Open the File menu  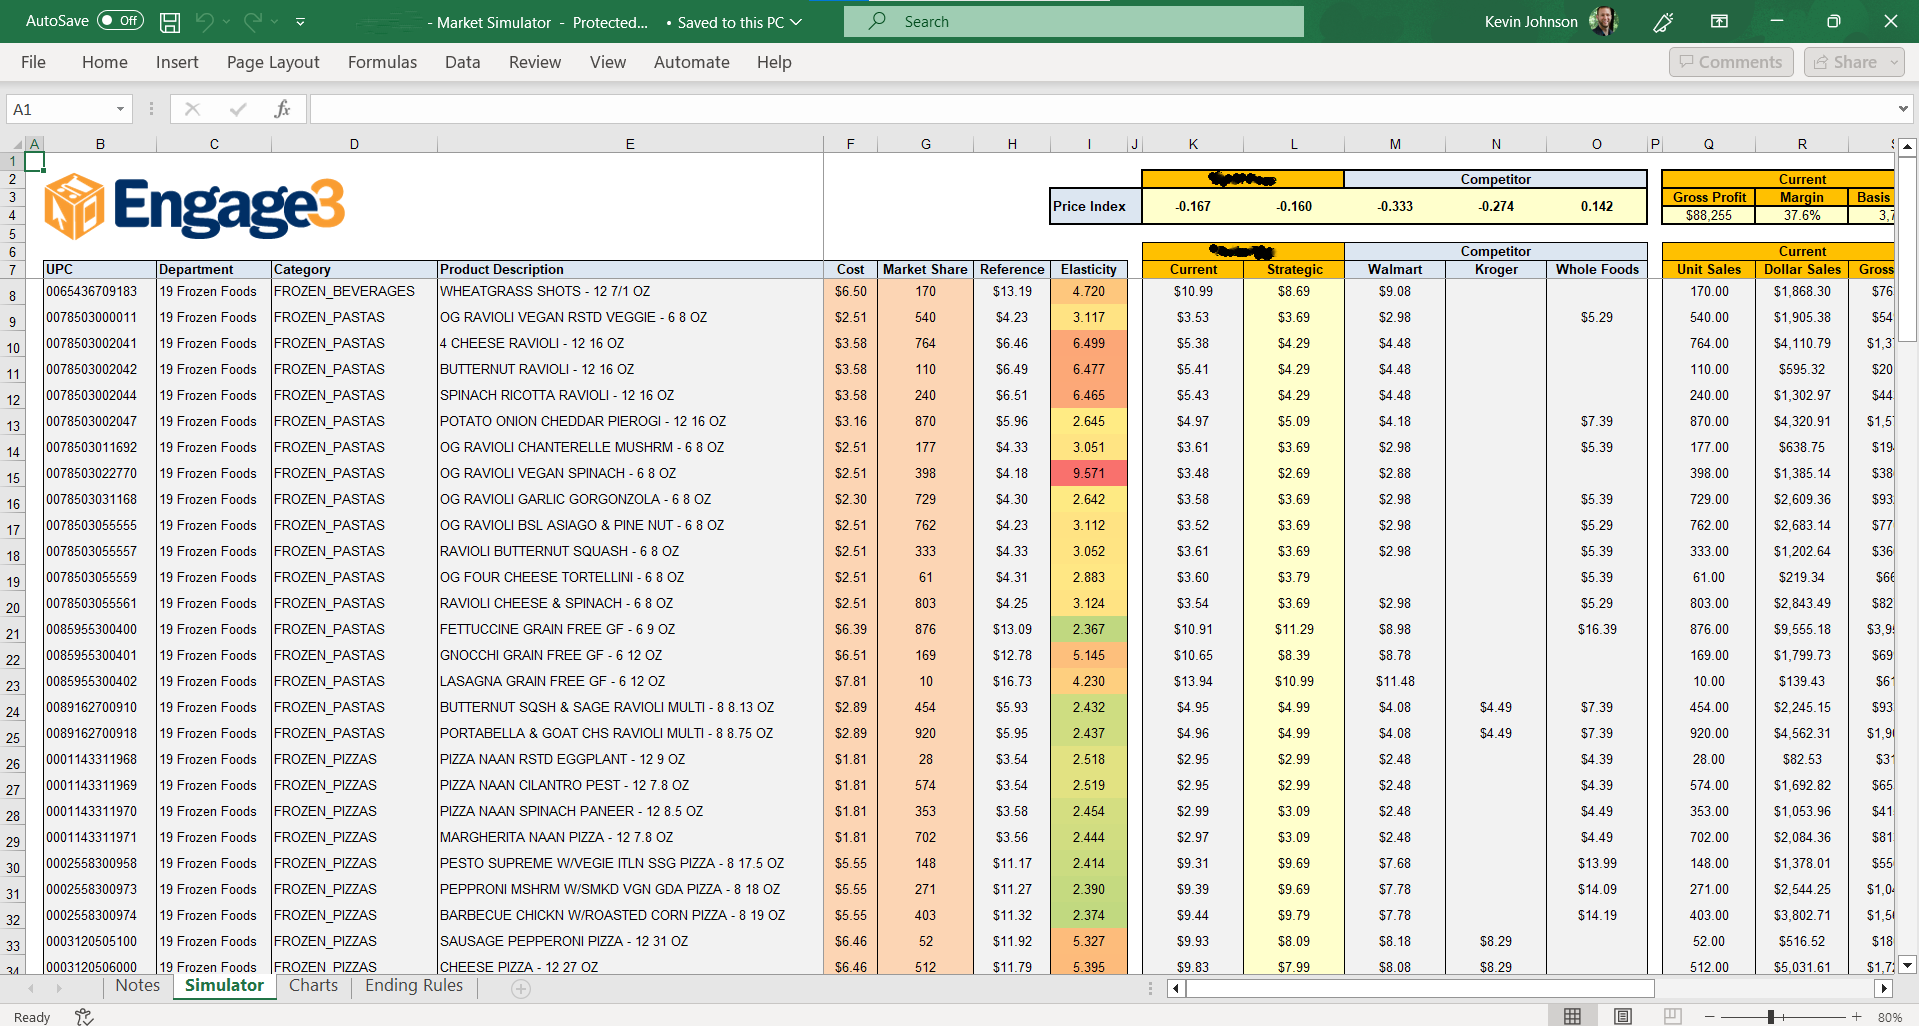(x=33, y=62)
